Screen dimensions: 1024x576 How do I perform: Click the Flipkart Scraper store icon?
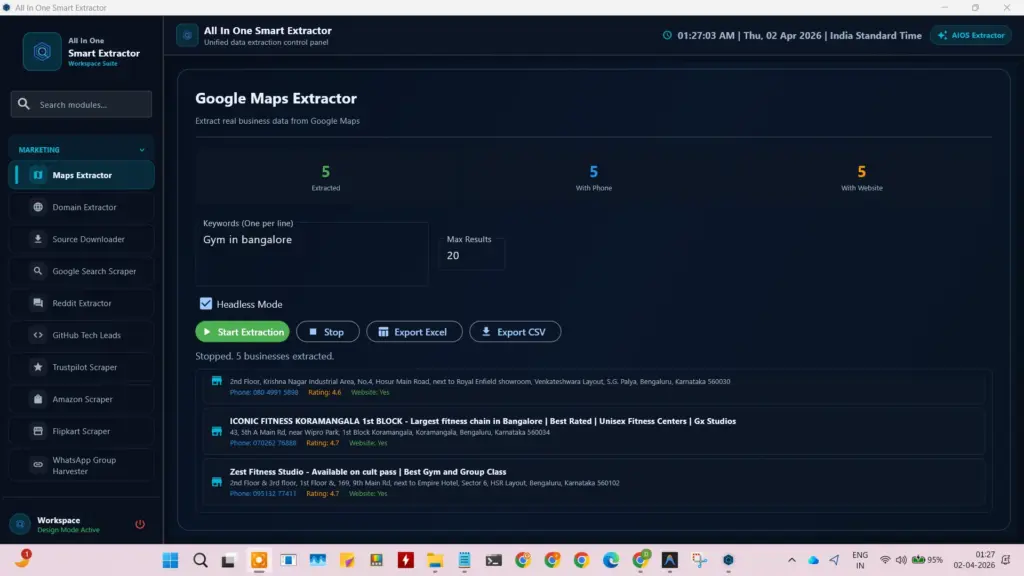click(x=38, y=431)
